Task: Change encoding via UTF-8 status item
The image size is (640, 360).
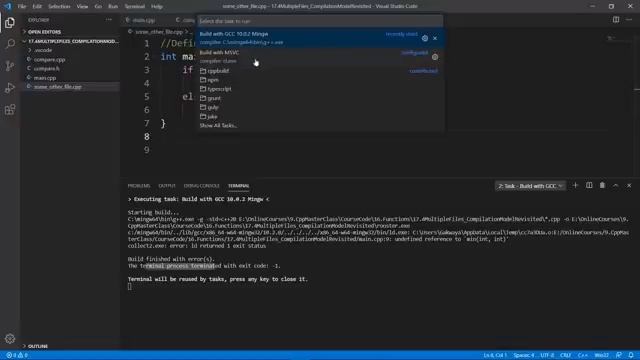Action: click(547, 355)
